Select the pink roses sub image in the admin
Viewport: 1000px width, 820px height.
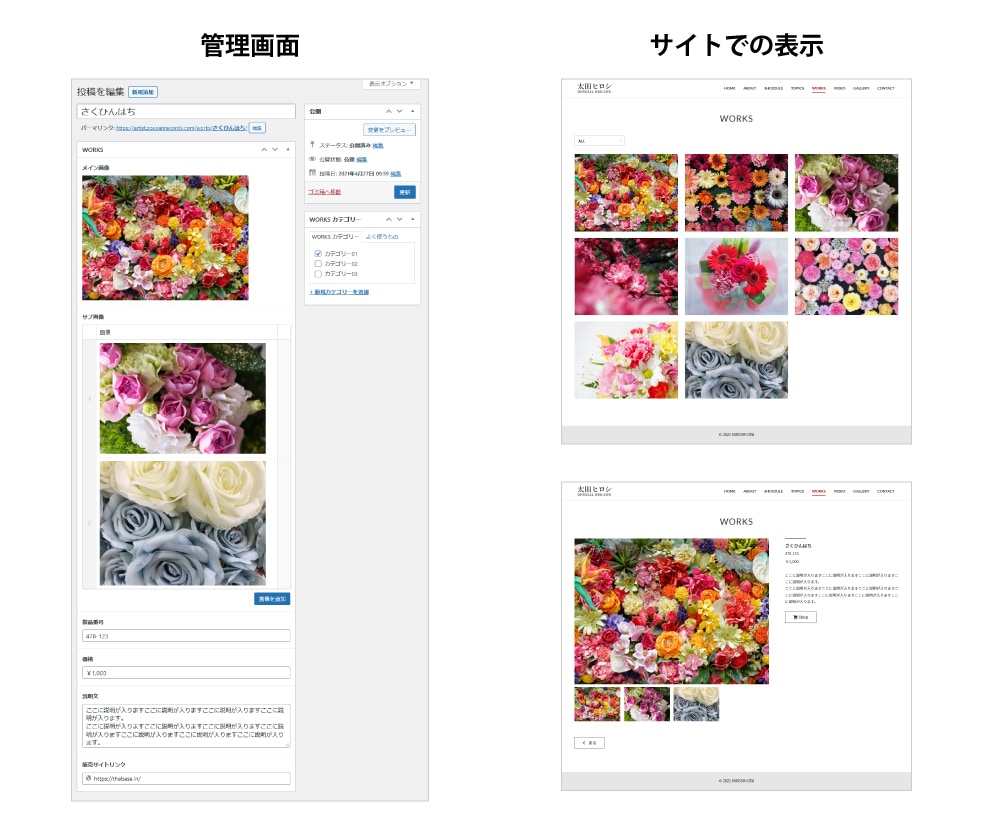182,399
